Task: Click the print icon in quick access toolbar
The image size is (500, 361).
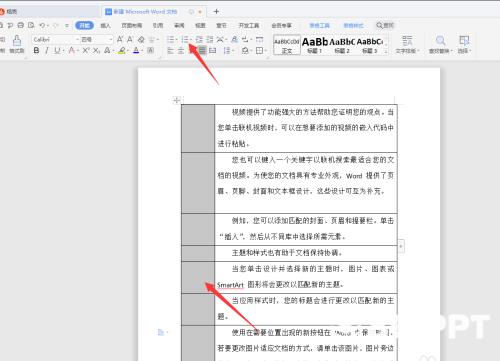Action: [x=21, y=25]
